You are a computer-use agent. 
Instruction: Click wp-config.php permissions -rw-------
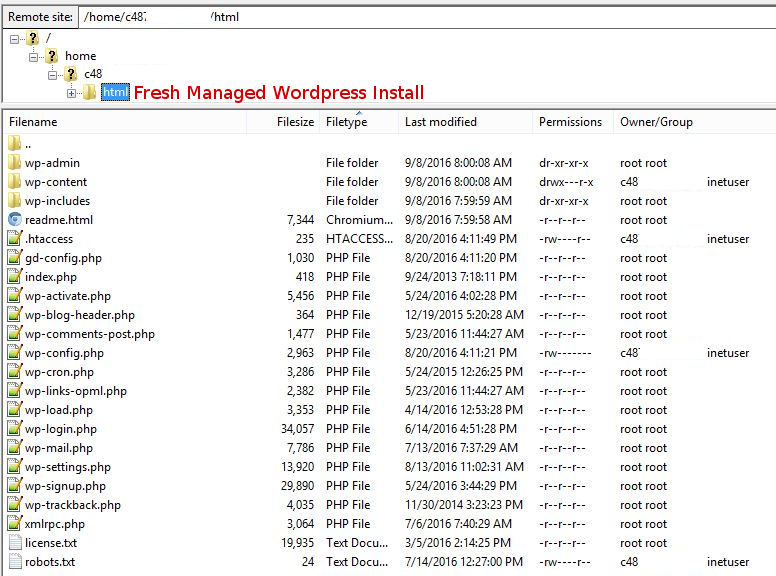pyautogui.click(x=565, y=353)
